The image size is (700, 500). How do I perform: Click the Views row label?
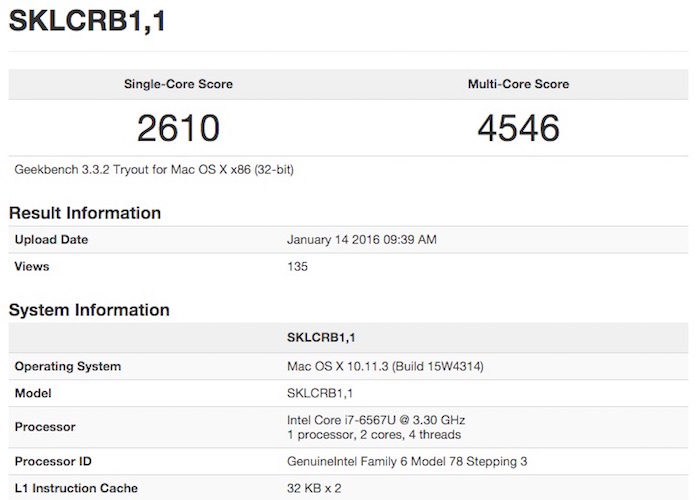32,267
